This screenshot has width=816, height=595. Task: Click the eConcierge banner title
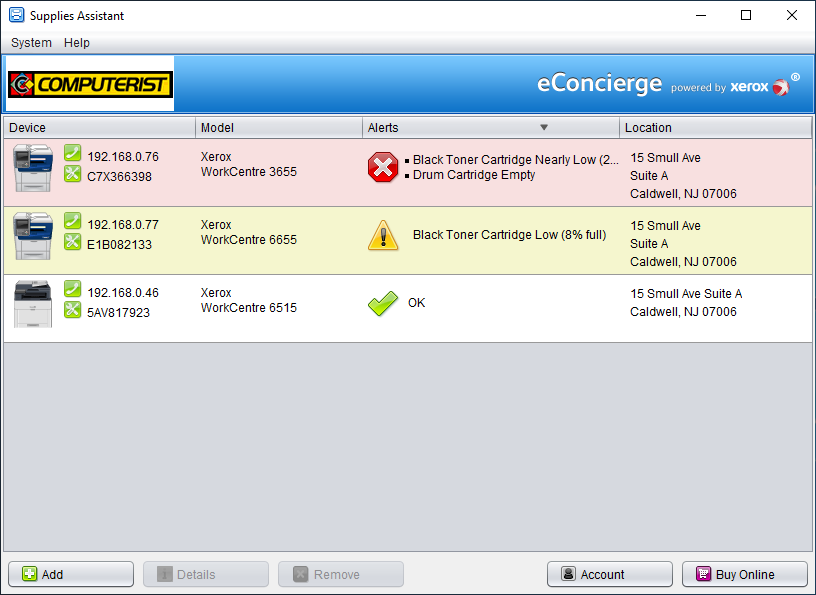coord(600,84)
